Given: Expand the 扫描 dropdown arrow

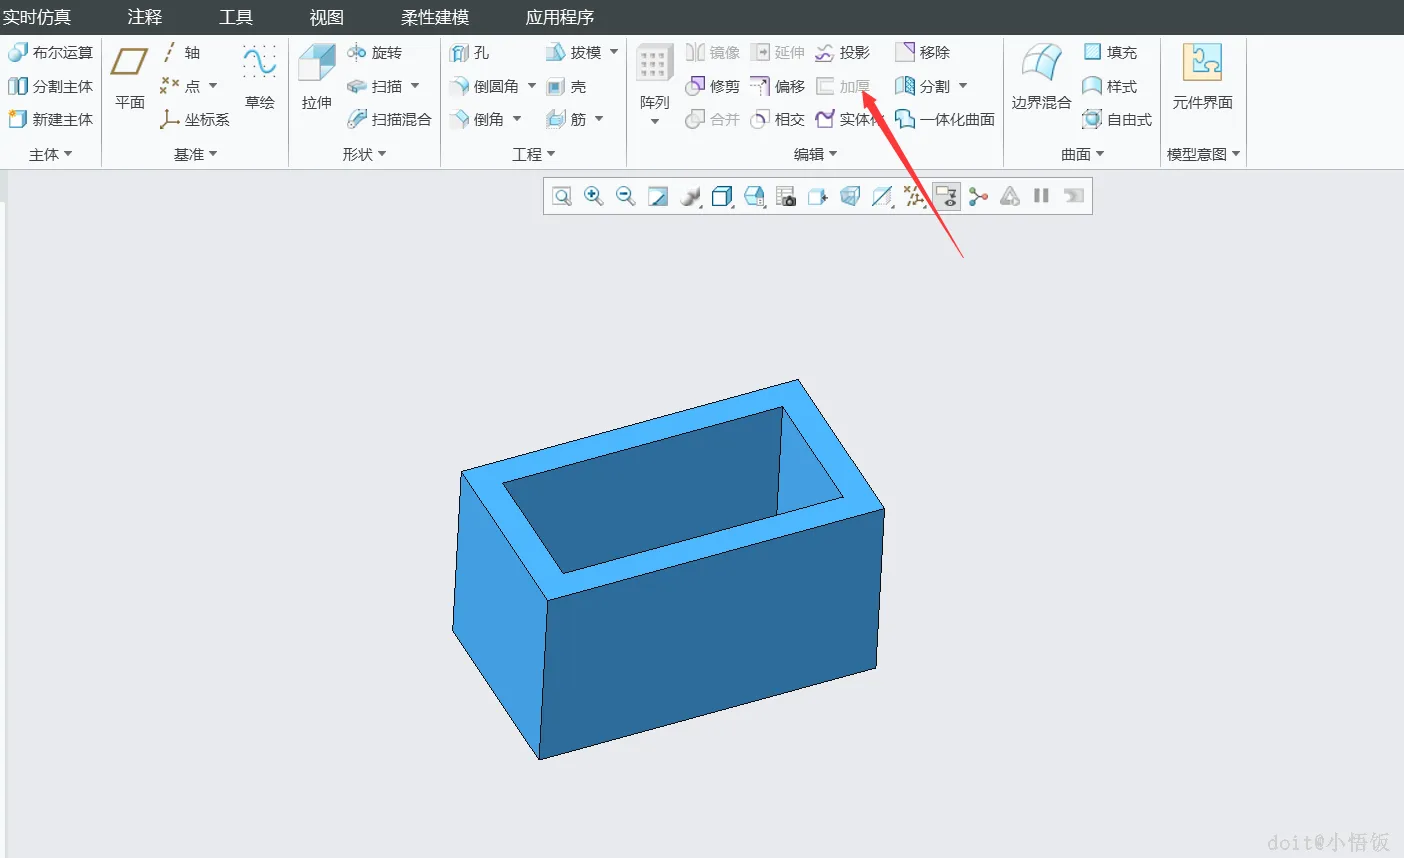Looking at the screenshot, I should pyautogui.click(x=415, y=86).
